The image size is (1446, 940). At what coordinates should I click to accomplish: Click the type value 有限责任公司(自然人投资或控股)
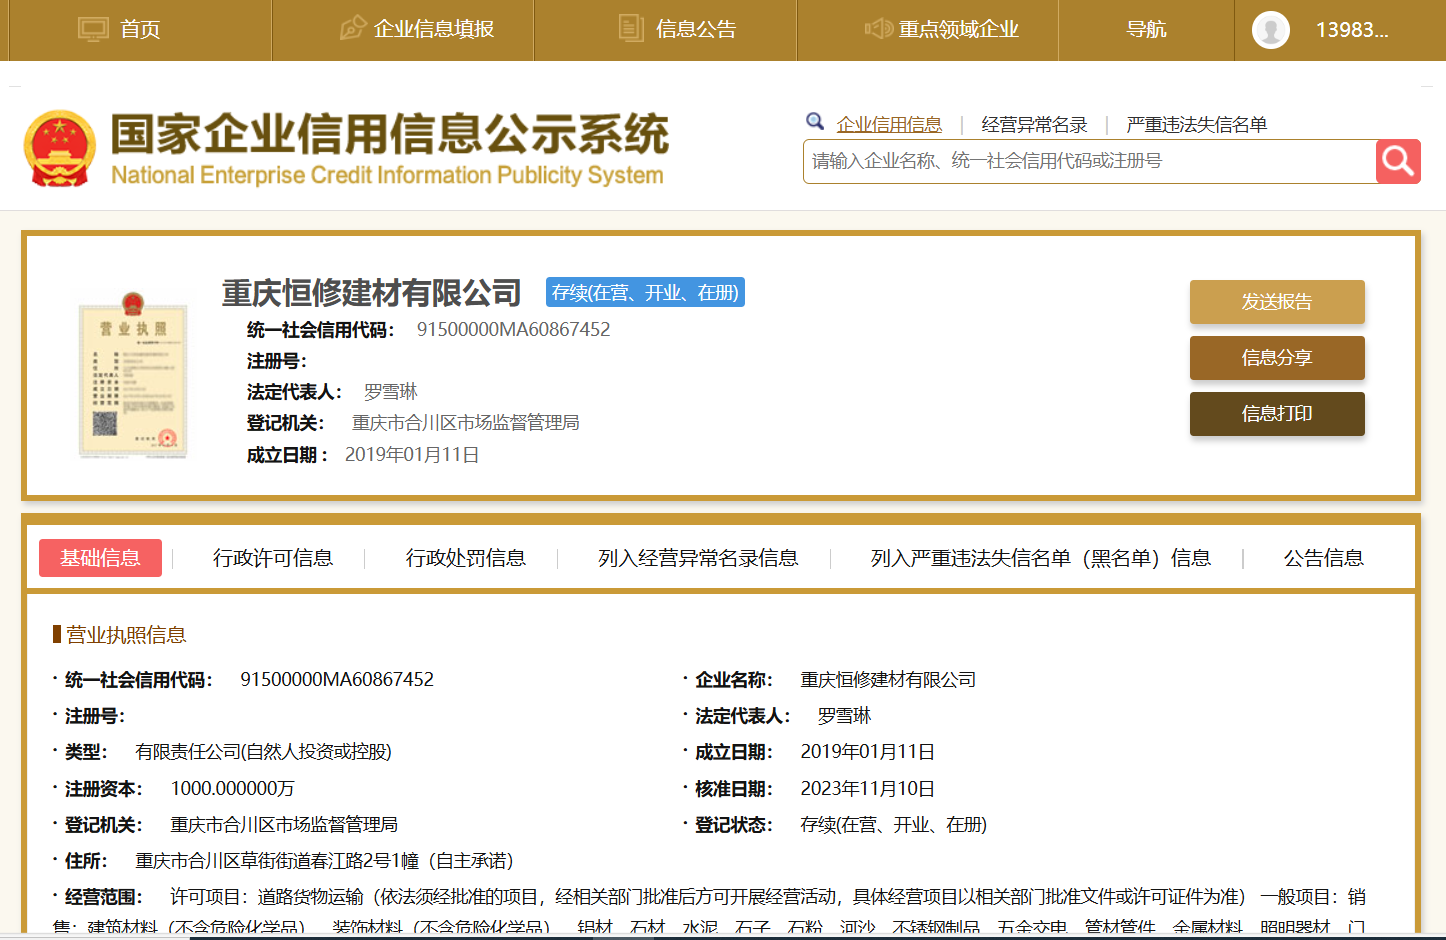[263, 752]
